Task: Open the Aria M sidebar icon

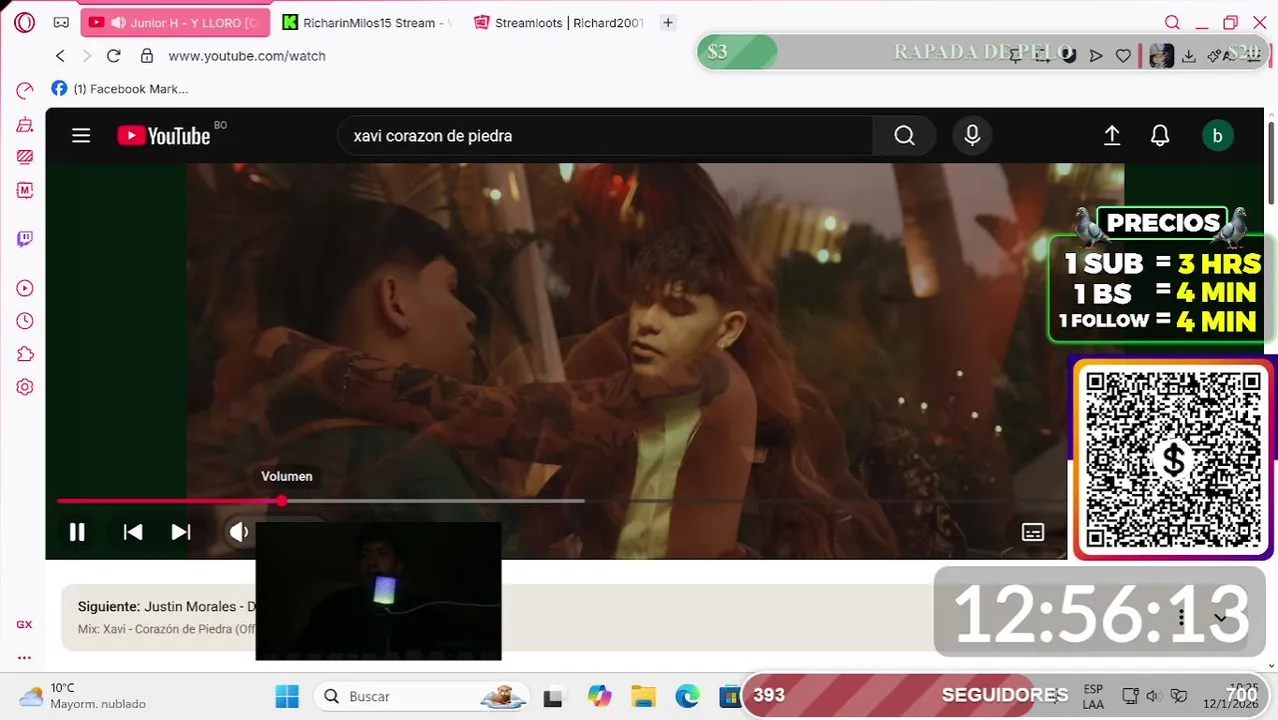Action: [25, 190]
